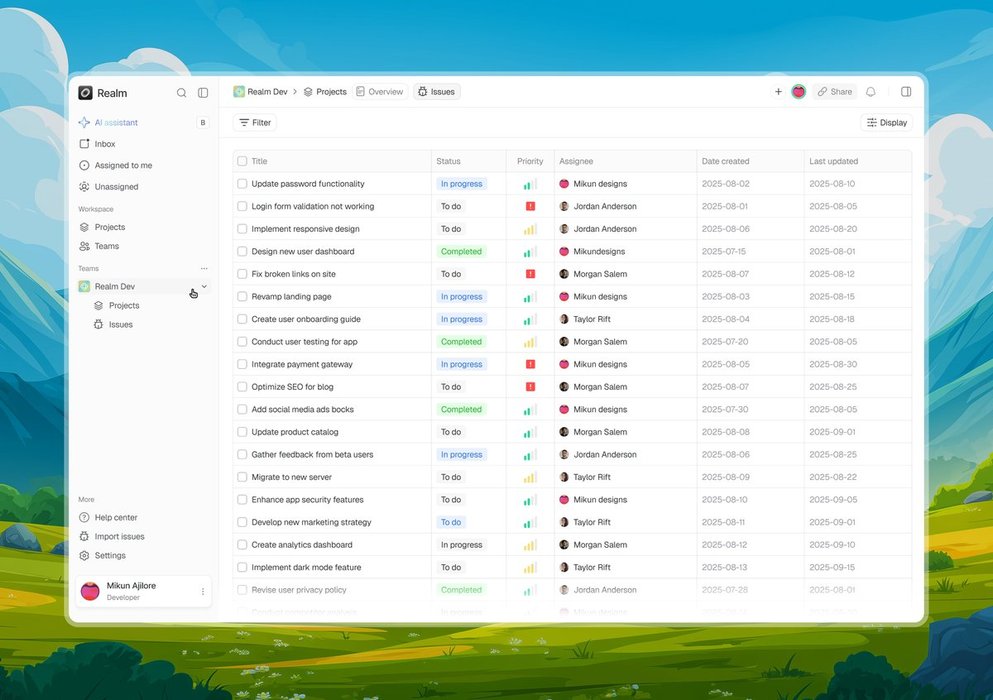Select all issues with header checkbox

point(242,161)
